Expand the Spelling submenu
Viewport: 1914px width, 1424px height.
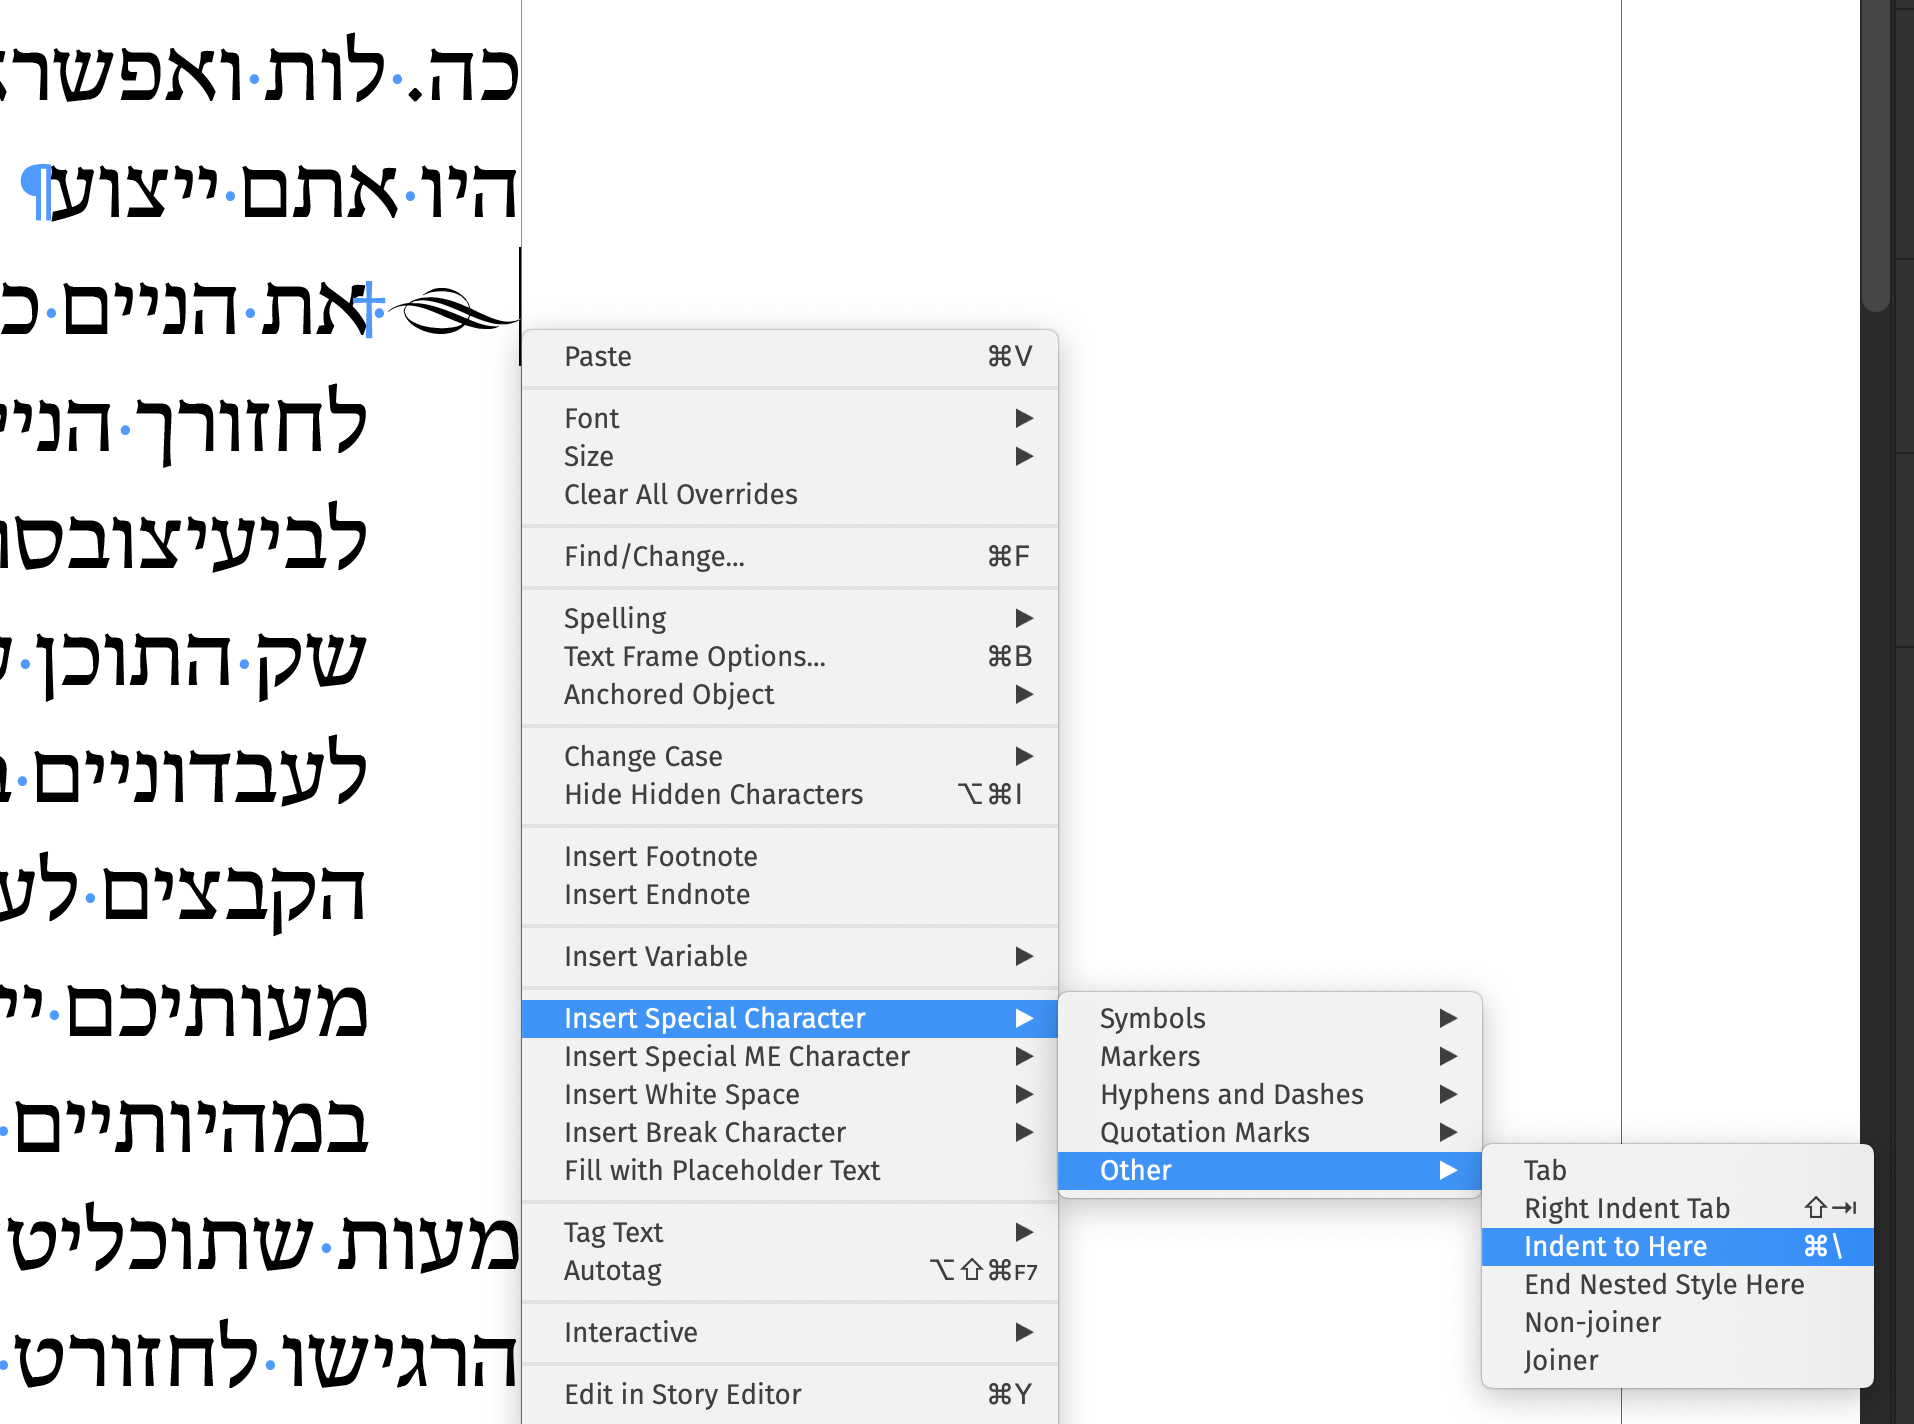pos(790,618)
